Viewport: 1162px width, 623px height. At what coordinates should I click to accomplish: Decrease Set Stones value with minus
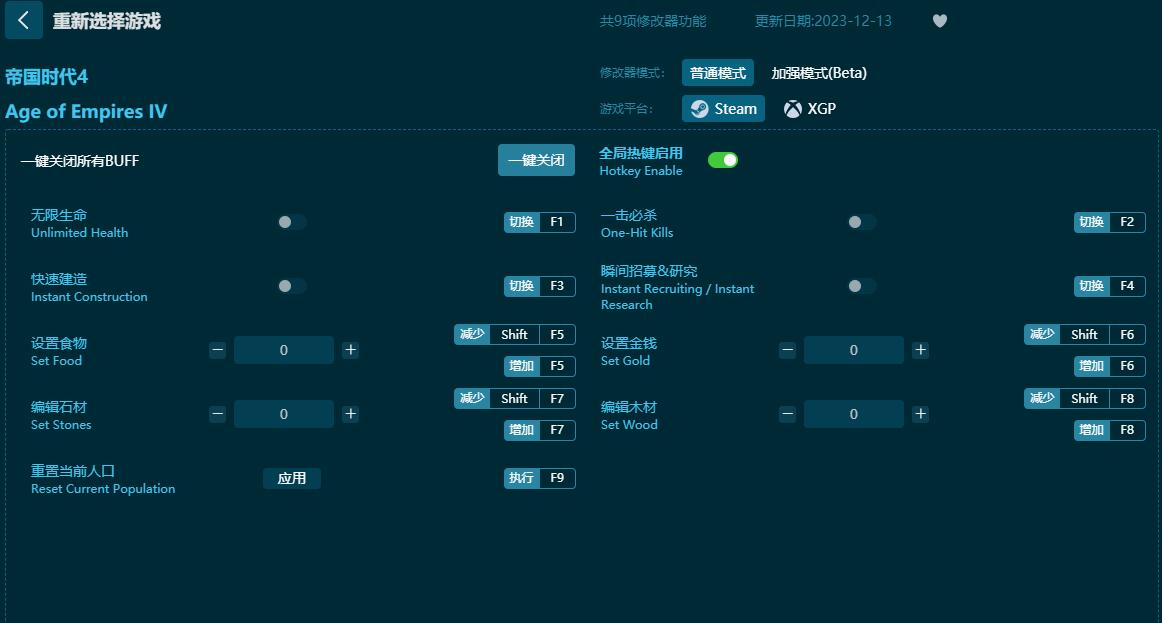pos(217,414)
